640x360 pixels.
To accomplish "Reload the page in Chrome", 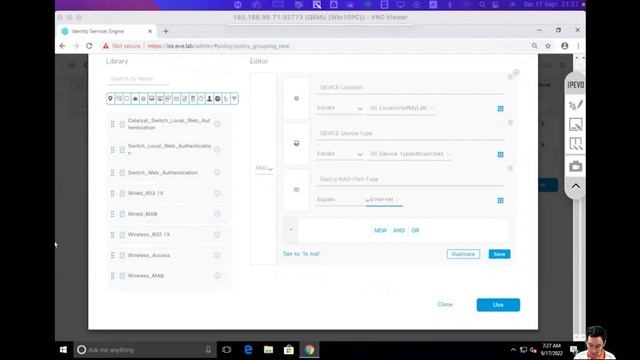I will 89,46.
